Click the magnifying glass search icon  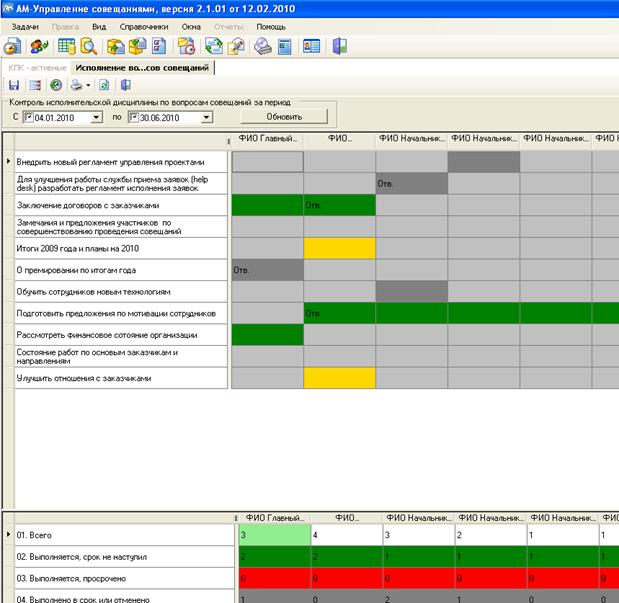[88, 46]
